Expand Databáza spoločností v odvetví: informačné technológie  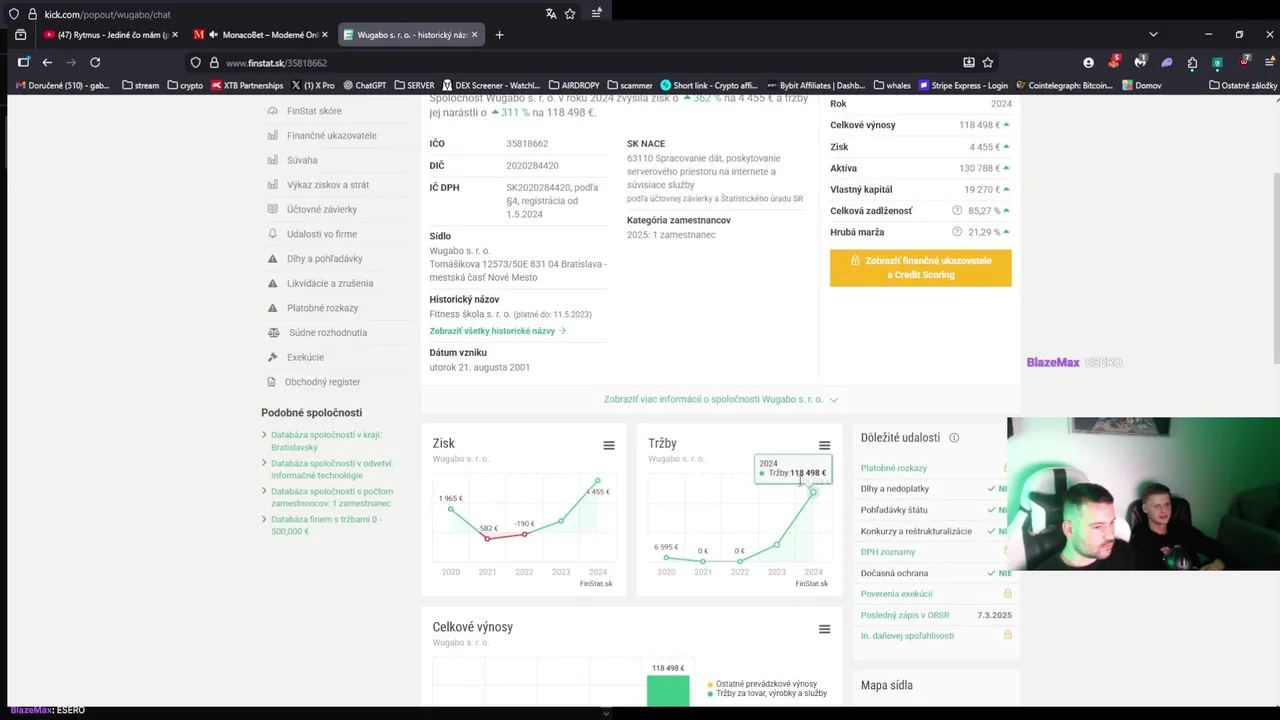(331, 469)
